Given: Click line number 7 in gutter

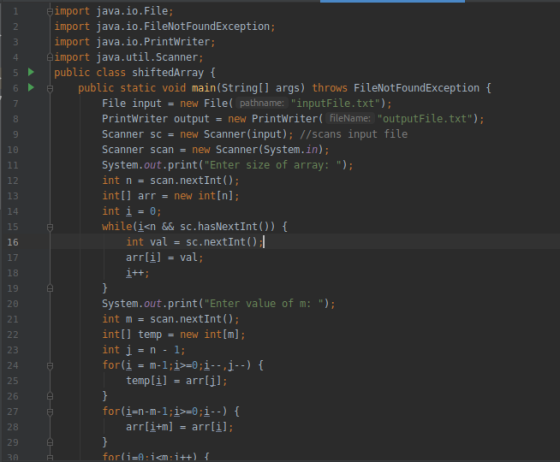Looking at the screenshot, I should [15, 104].
